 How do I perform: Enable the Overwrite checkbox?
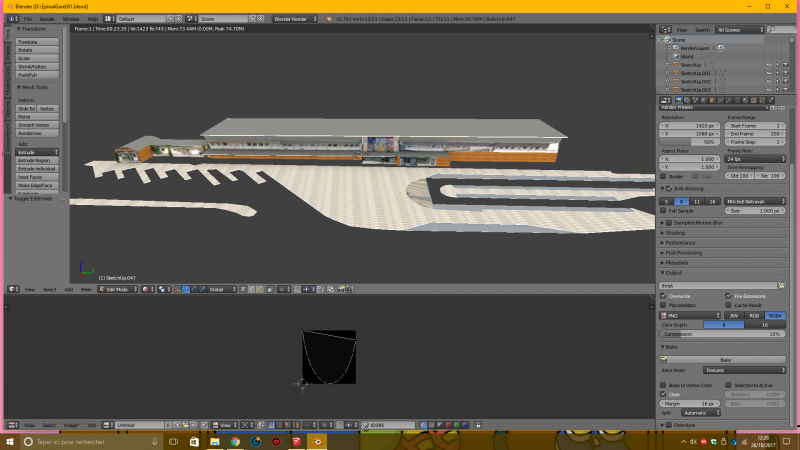[x=664, y=296]
